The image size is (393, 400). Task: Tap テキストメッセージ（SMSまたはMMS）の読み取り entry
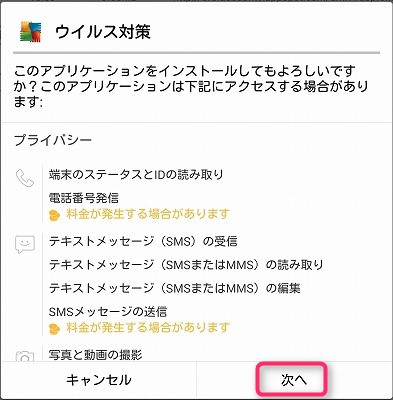[x=186, y=265]
